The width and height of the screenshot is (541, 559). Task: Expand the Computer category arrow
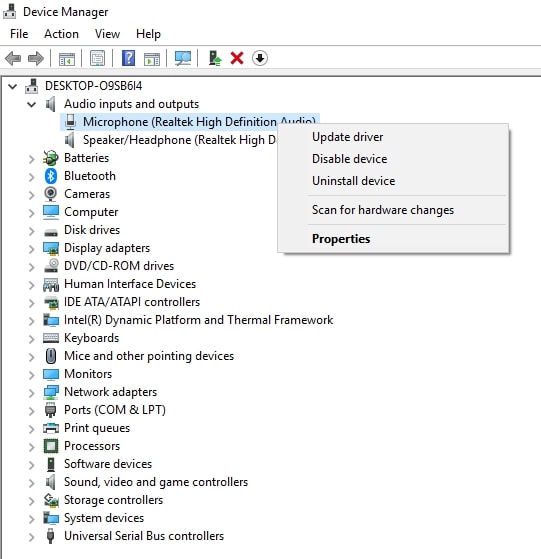tap(32, 213)
